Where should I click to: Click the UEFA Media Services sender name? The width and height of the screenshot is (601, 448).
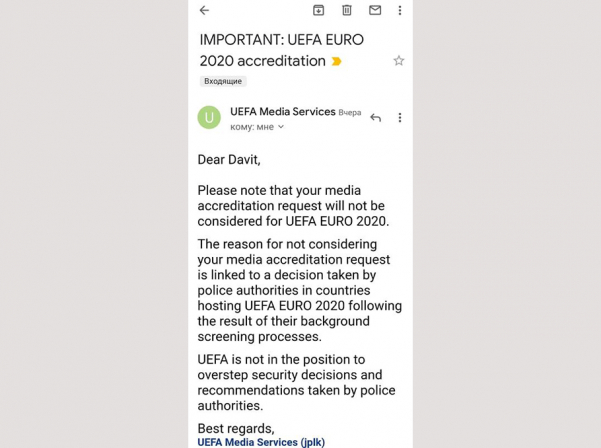point(283,112)
